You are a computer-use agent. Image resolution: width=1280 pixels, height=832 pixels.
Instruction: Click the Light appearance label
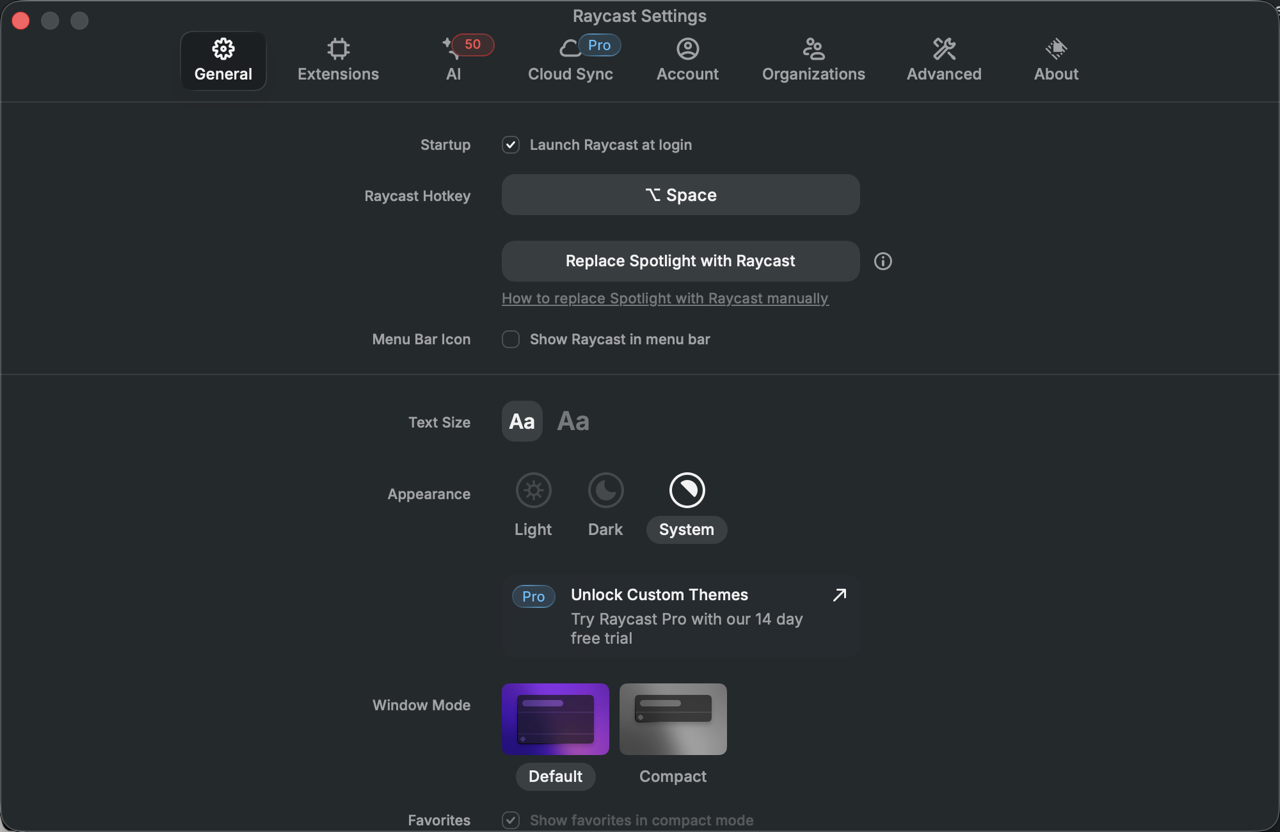(x=533, y=529)
